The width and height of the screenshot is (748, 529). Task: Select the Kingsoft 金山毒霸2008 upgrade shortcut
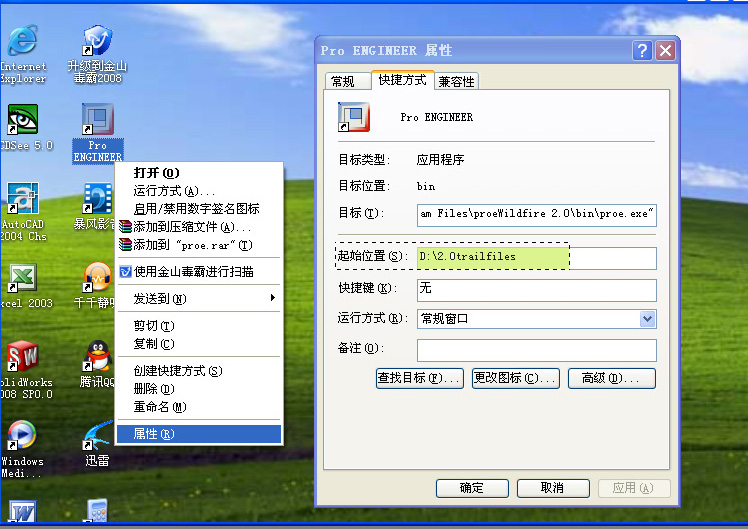98,41
